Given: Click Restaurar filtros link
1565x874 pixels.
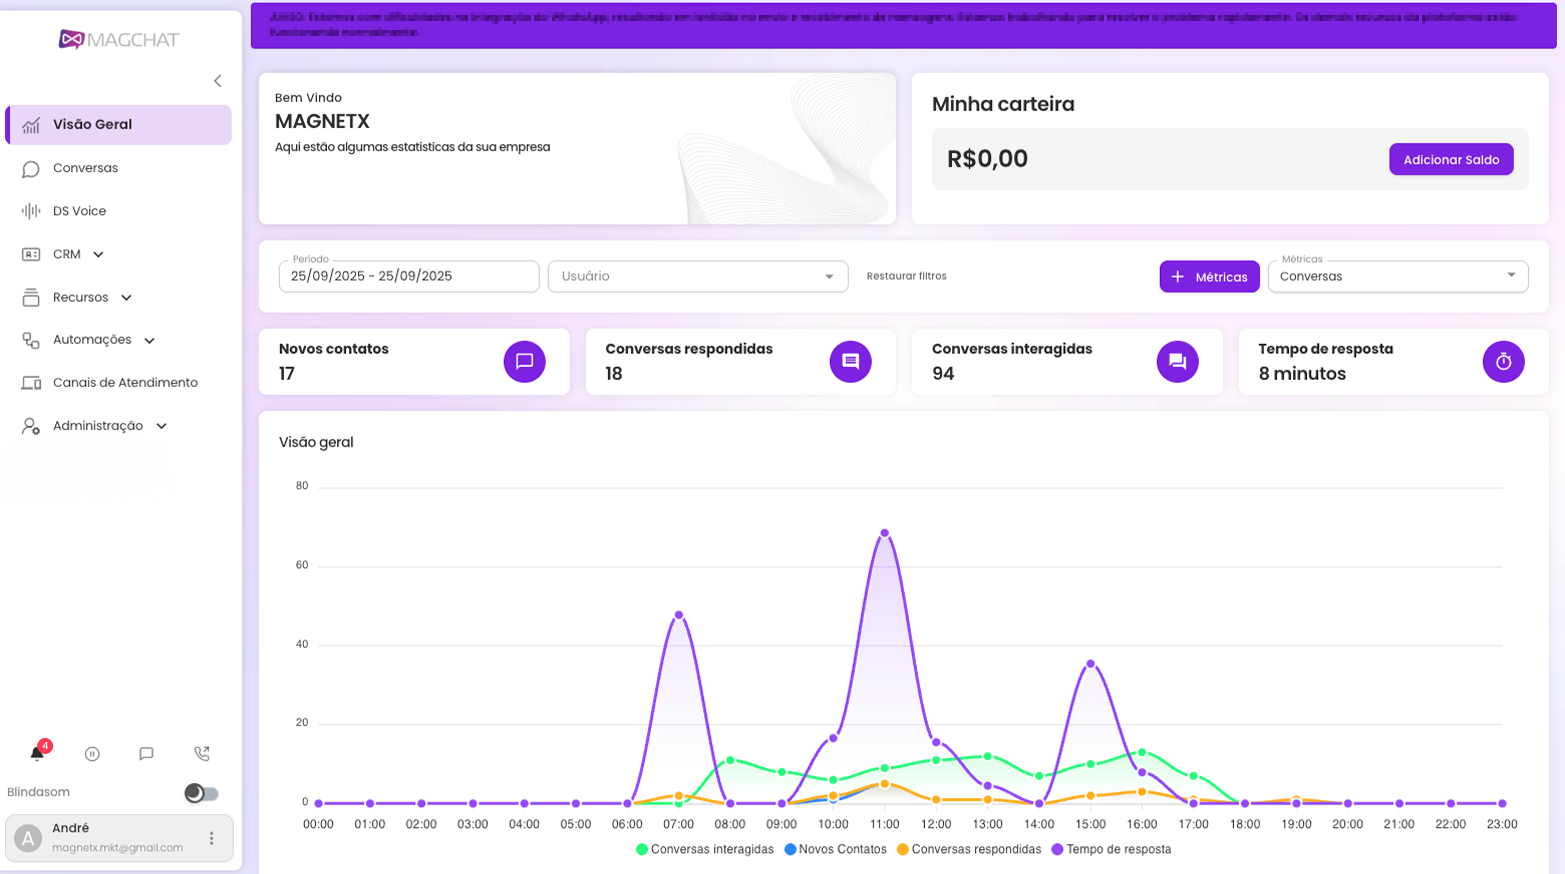Looking at the screenshot, I should 906,276.
